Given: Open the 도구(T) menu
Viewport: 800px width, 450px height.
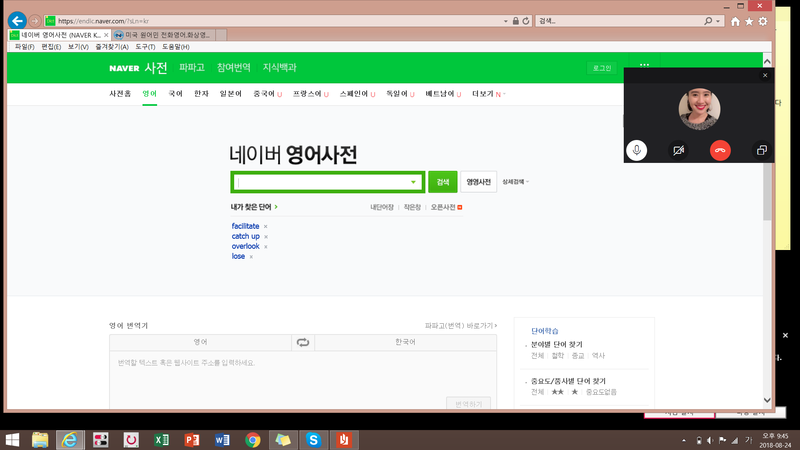Looking at the screenshot, I should [145, 46].
